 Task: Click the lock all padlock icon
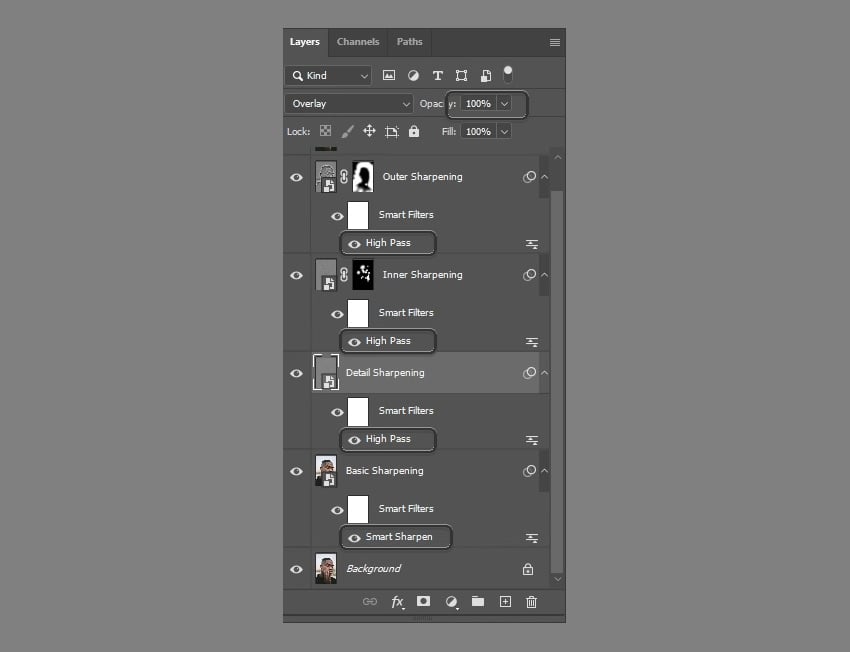pos(414,131)
